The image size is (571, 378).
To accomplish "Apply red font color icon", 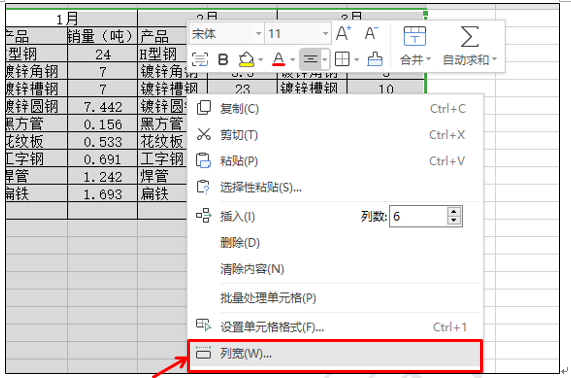I will coord(279,59).
